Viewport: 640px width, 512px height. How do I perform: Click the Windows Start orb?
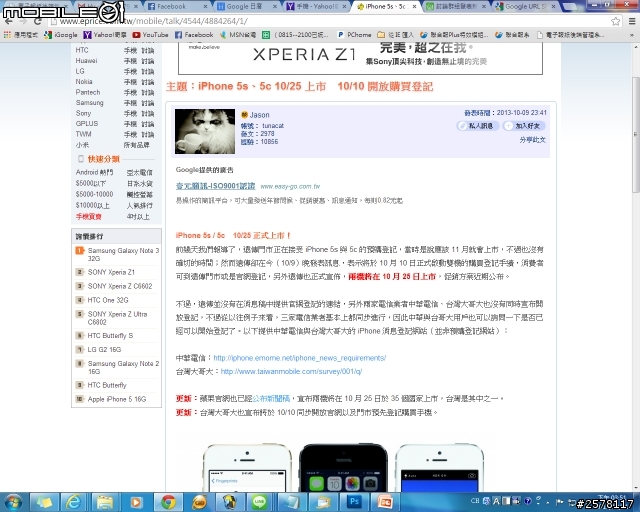coord(13,502)
